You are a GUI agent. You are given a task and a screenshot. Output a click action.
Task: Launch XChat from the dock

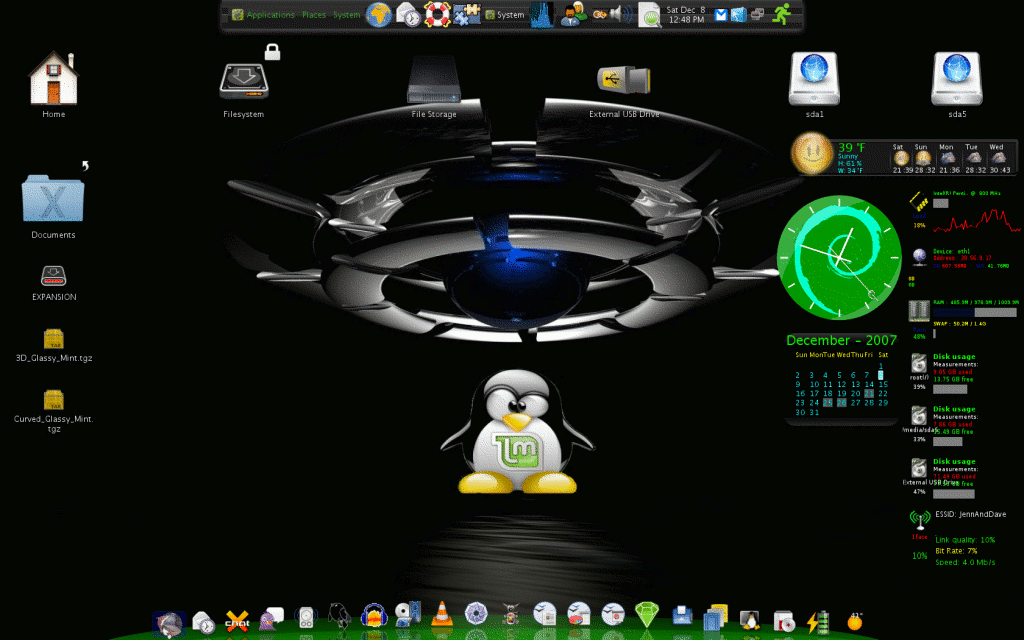point(237,620)
